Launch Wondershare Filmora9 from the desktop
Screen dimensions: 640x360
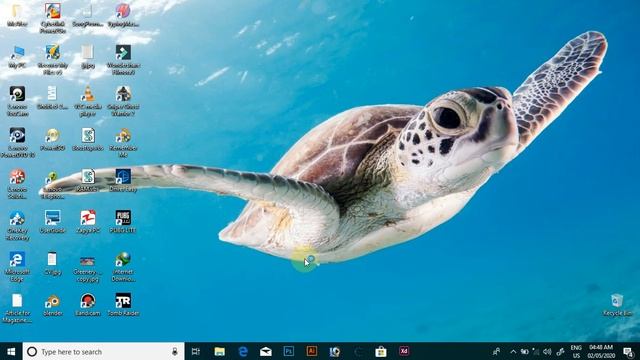123,60
